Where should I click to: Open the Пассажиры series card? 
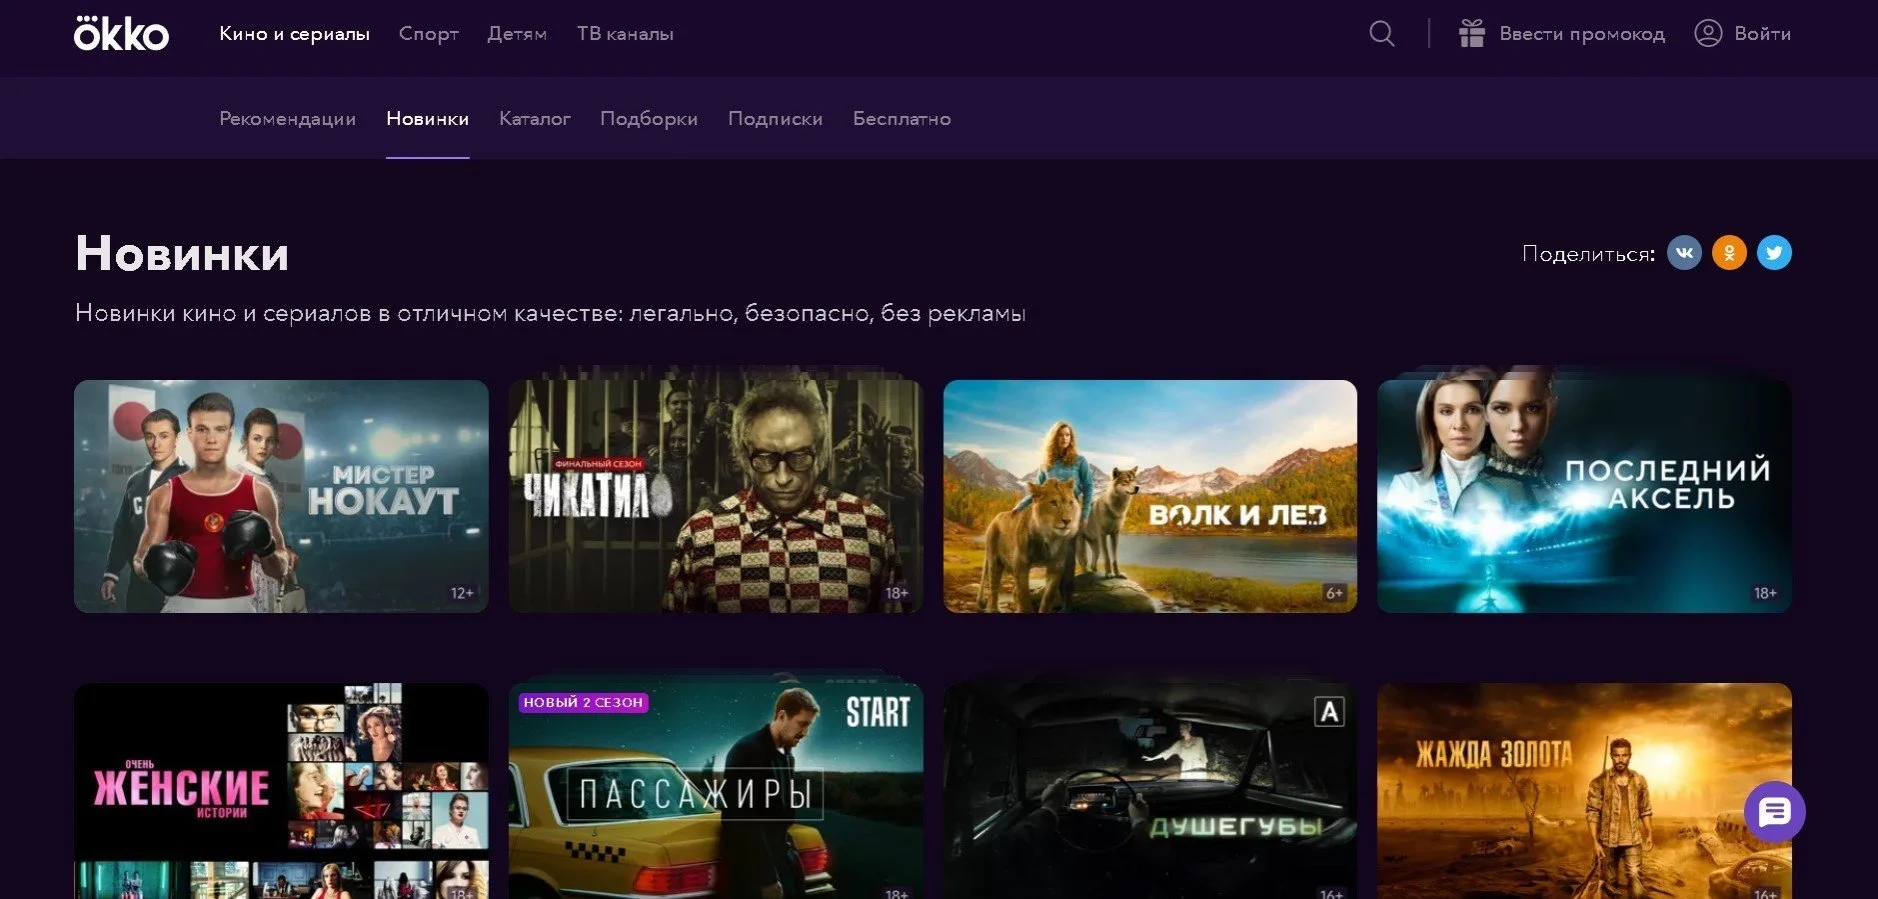pos(716,791)
